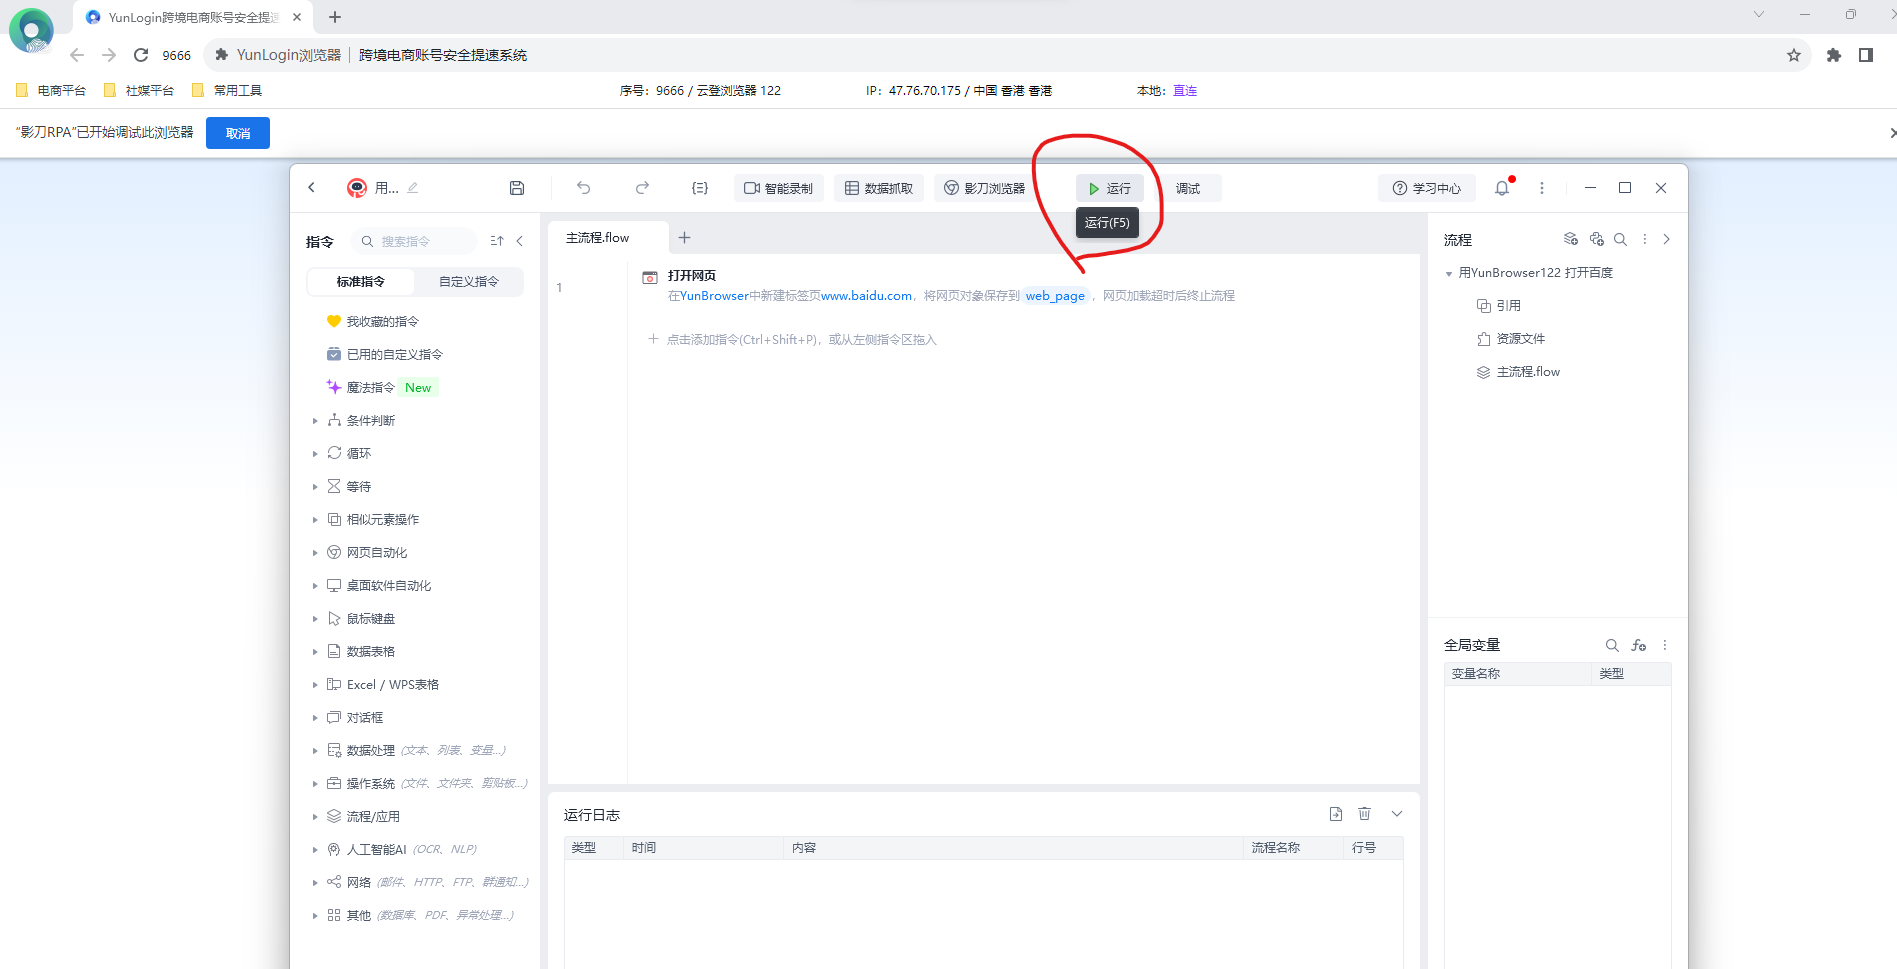The image size is (1897, 969).
Task: Collapse the 流程 panel chevron
Action: (x=1666, y=239)
